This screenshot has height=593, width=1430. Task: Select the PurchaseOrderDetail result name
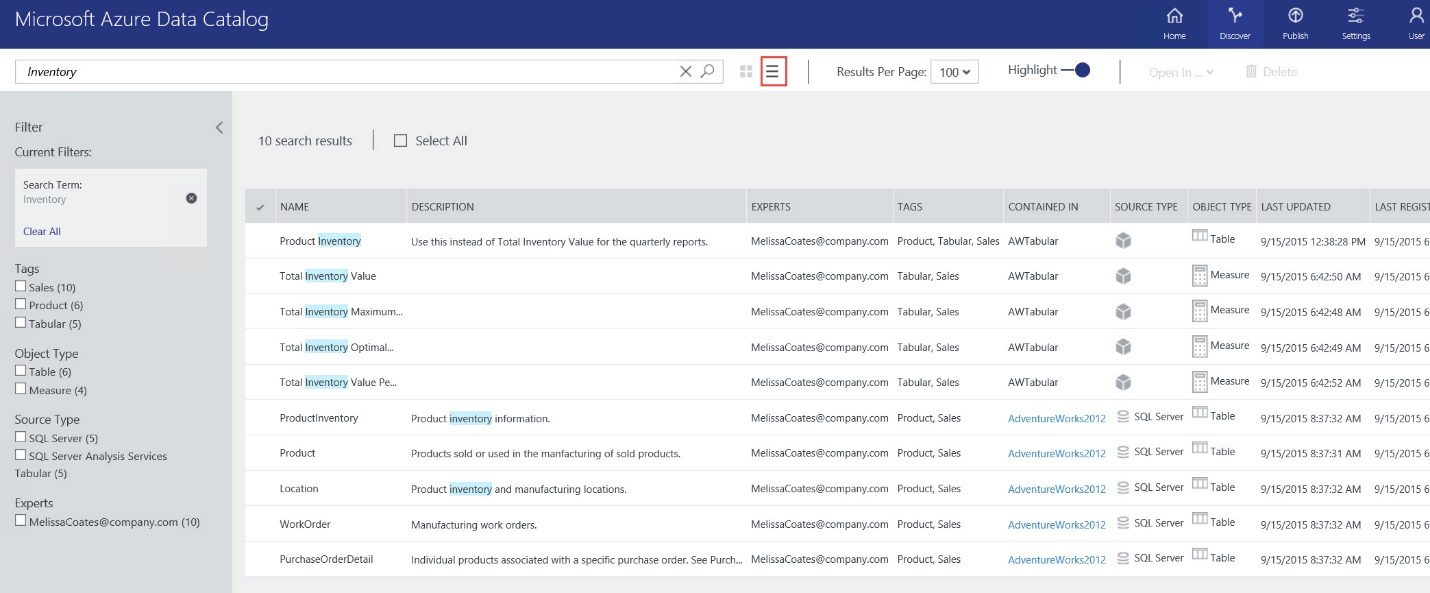(326, 559)
